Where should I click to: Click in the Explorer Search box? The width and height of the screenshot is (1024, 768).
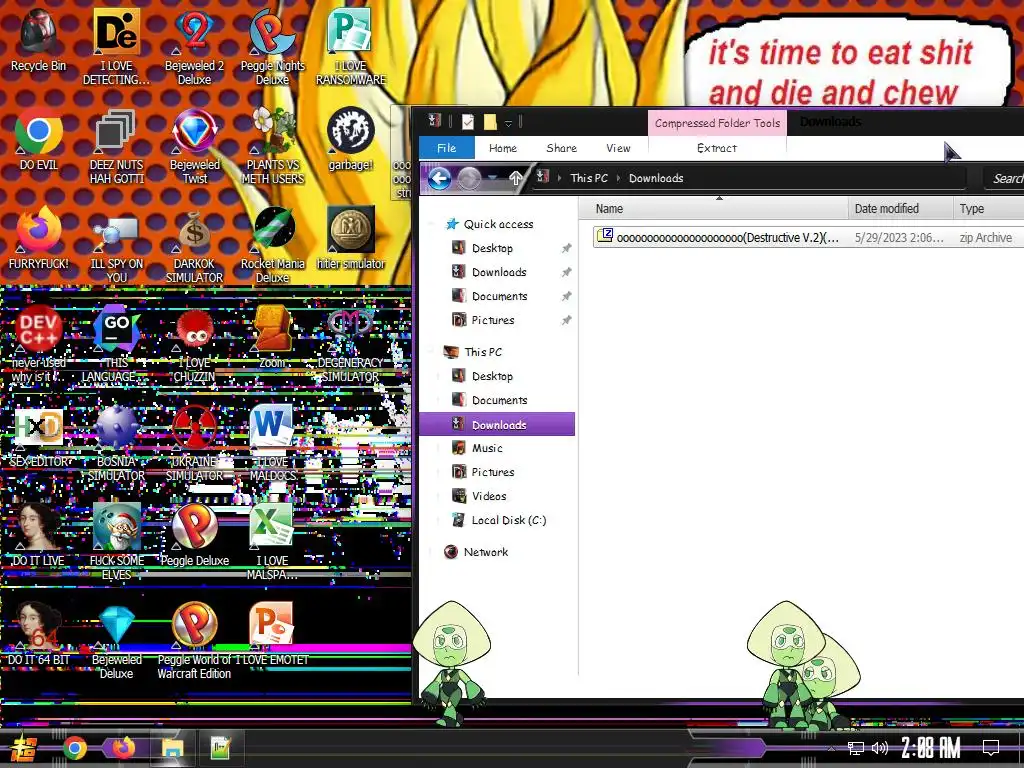pos(1004,178)
